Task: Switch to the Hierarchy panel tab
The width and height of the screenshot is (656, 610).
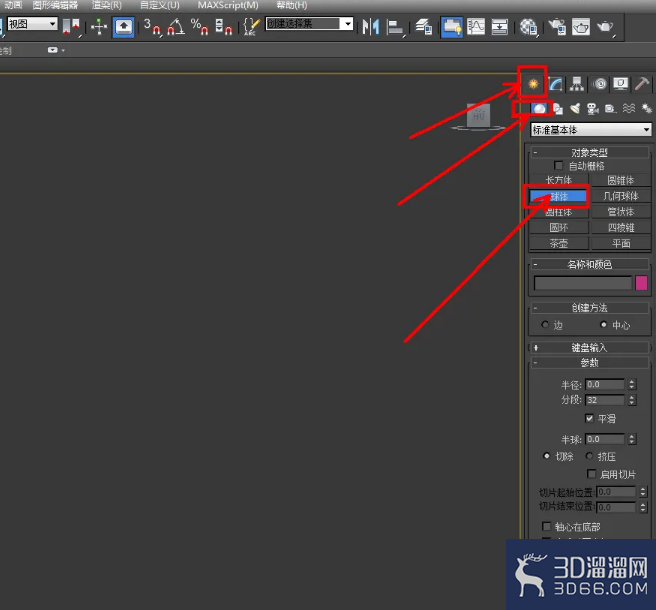Action: coord(577,84)
